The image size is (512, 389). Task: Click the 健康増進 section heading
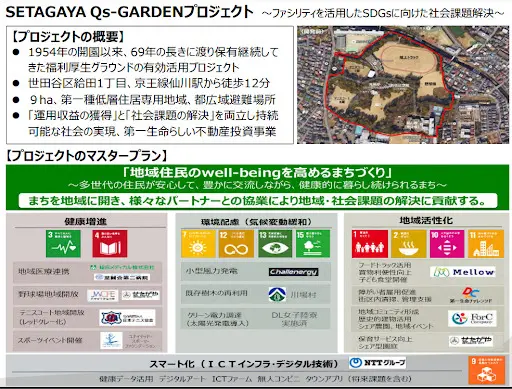pos(85,221)
